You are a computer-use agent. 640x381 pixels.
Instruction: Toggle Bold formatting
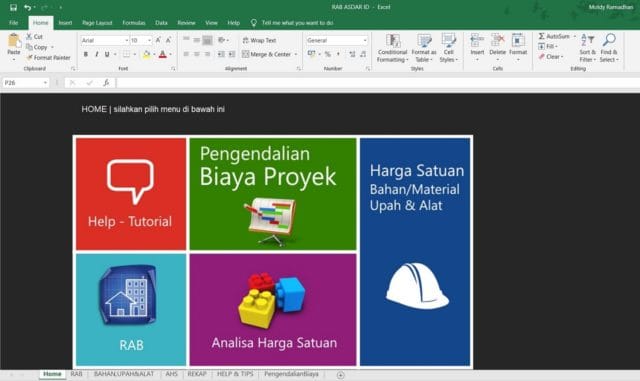[86, 54]
